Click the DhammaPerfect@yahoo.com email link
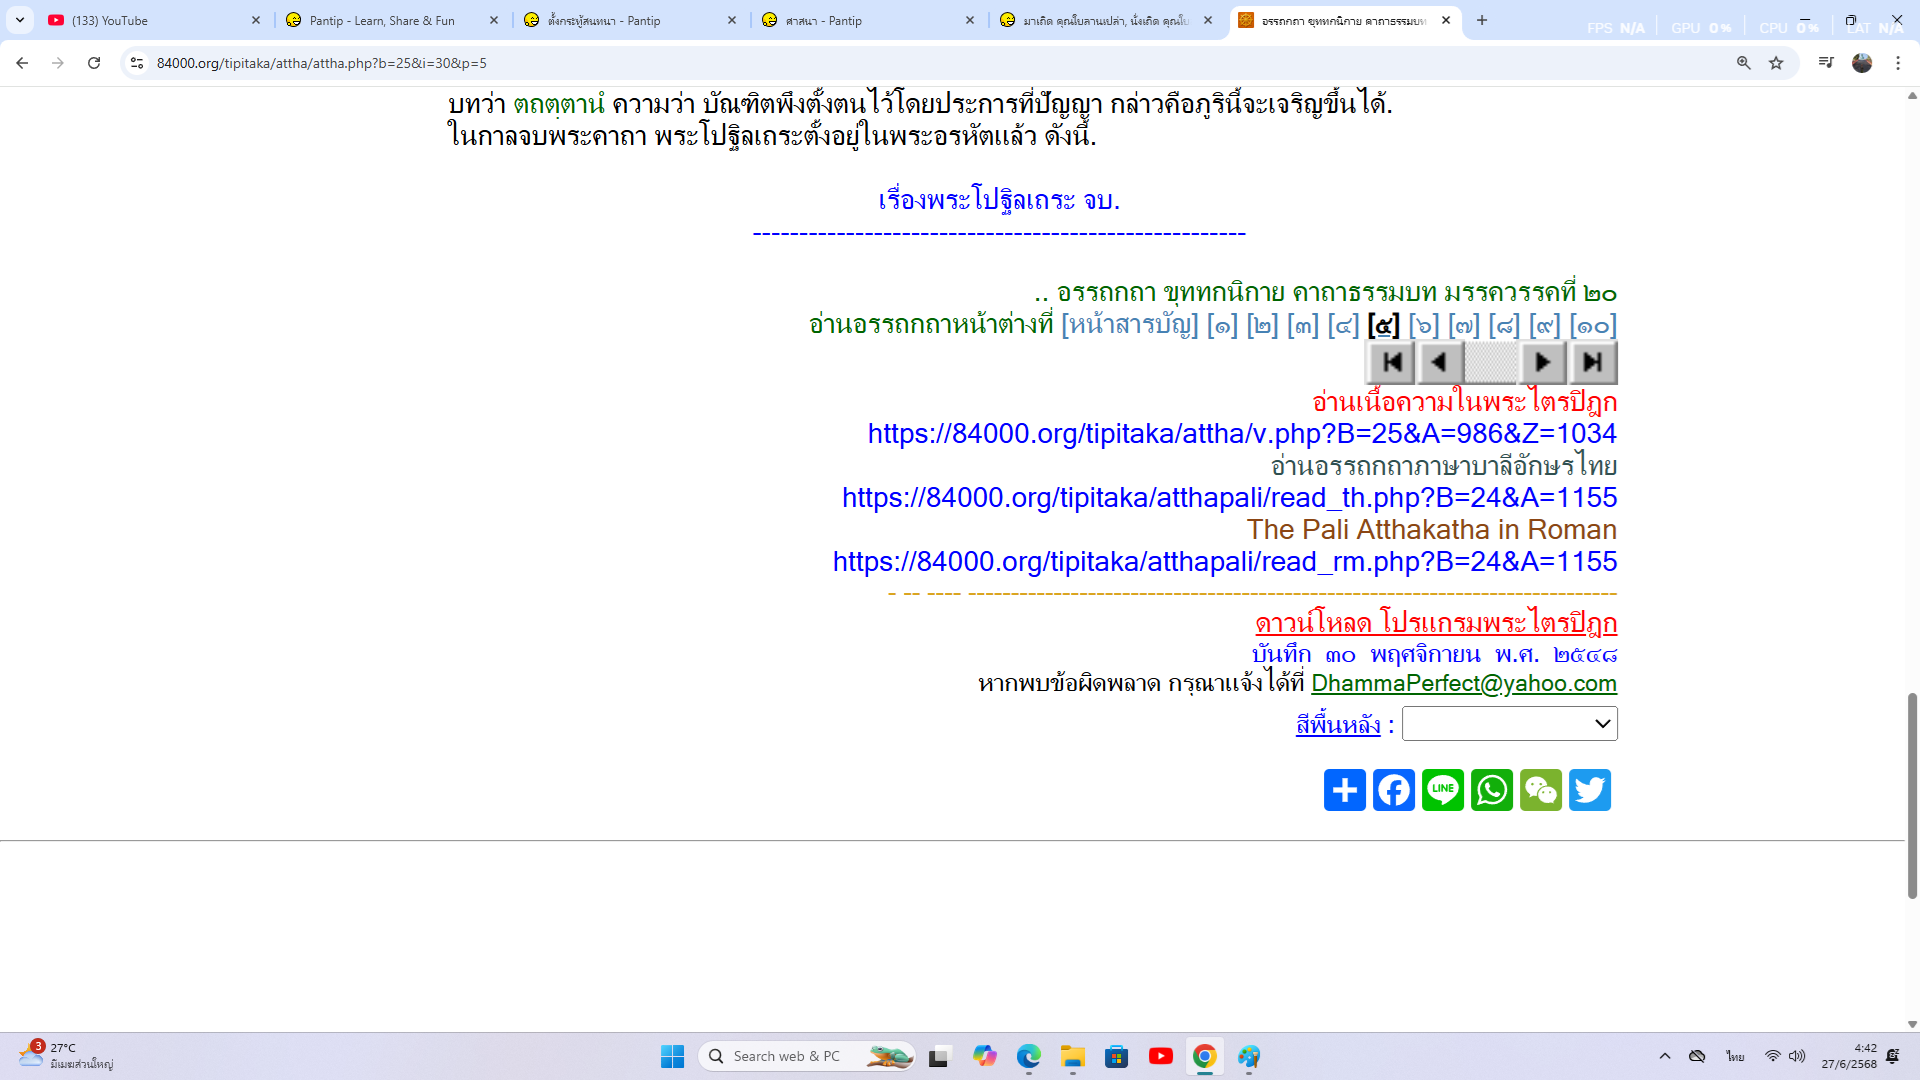Screen dimensions: 1920x1080 (1464, 683)
